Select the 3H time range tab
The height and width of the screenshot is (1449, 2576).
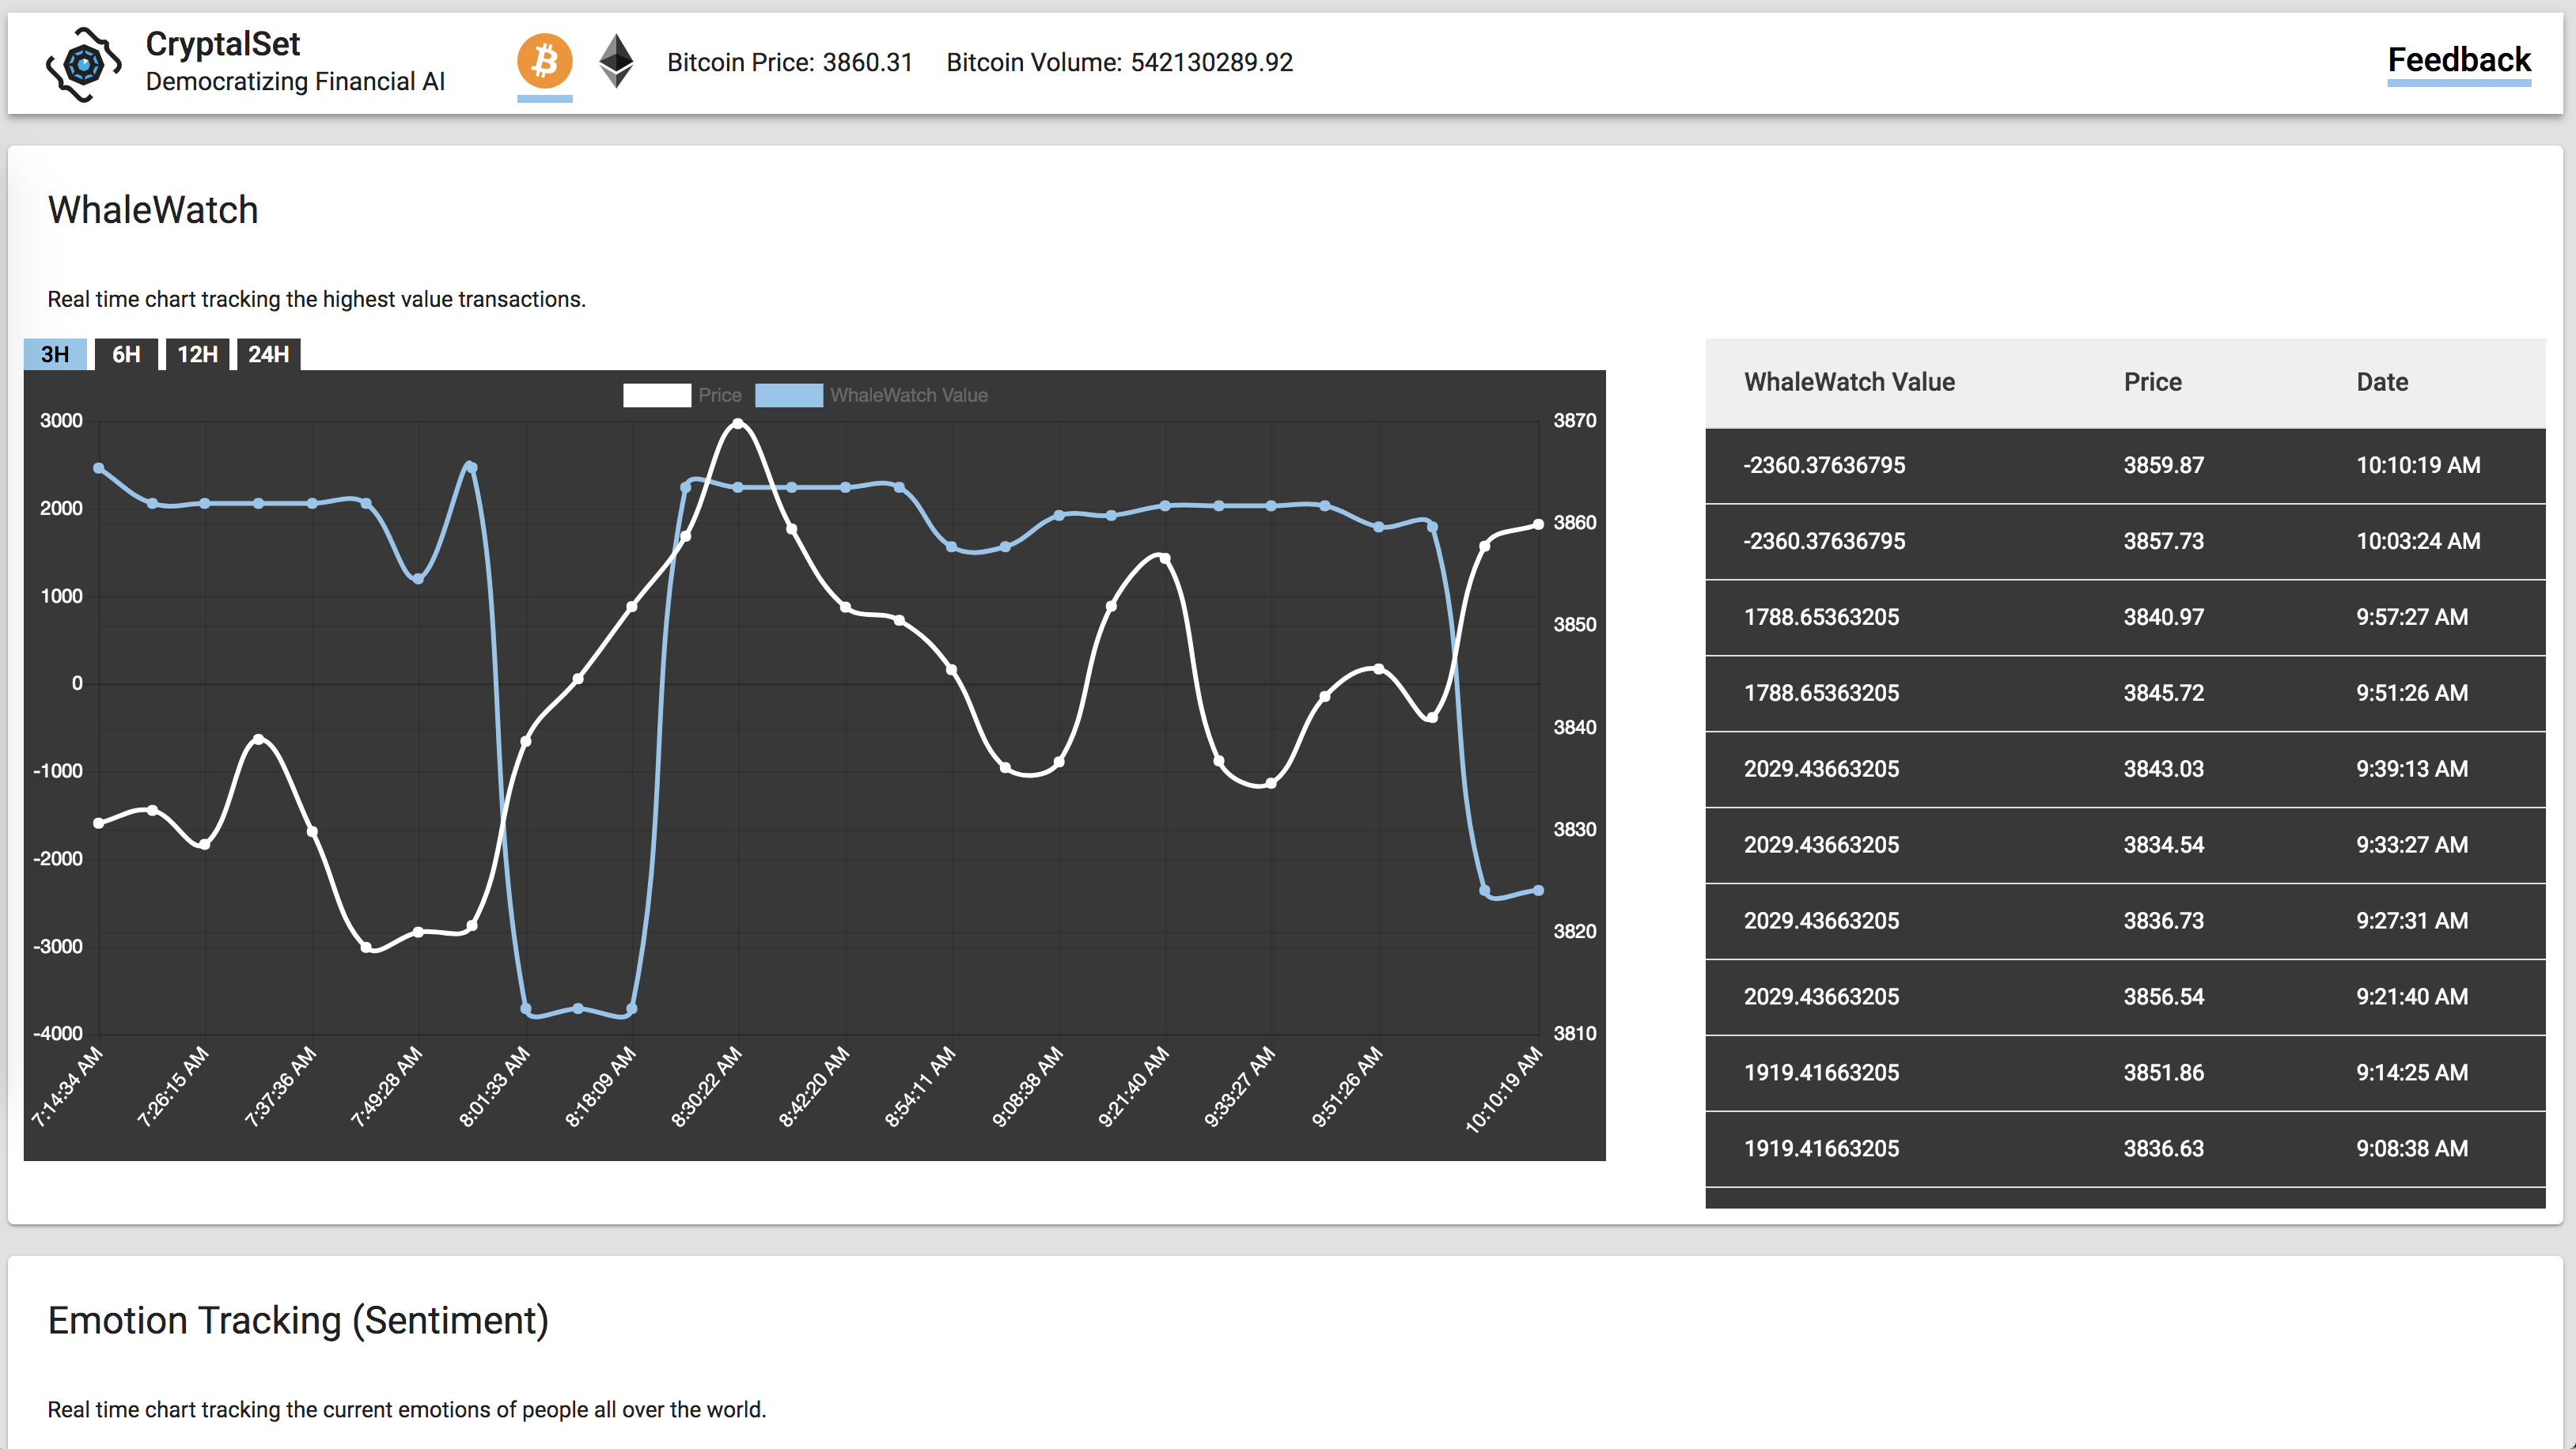(55, 354)
